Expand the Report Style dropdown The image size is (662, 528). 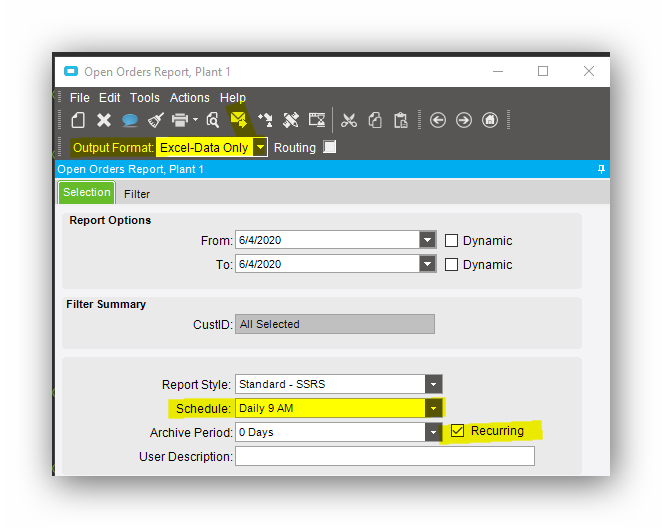[433, 384]
